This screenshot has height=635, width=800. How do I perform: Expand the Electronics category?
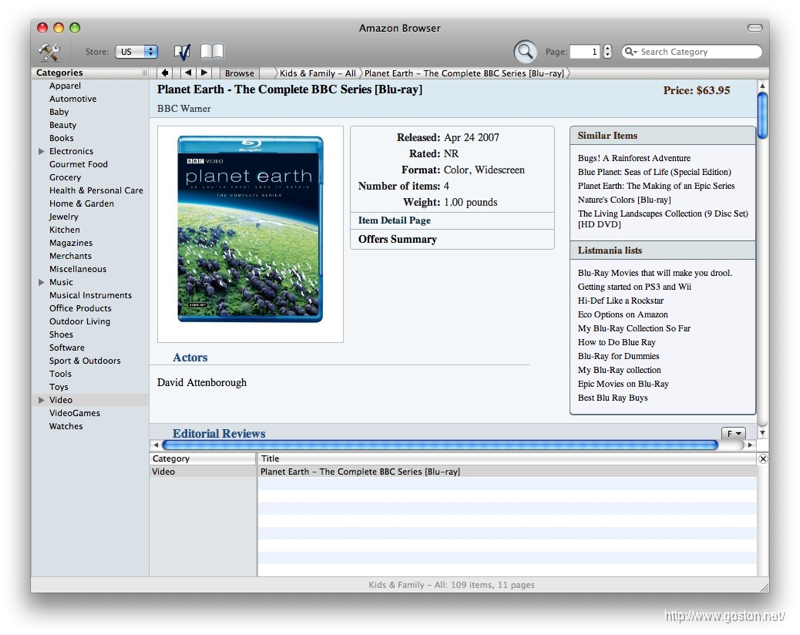tap(41, 152)
